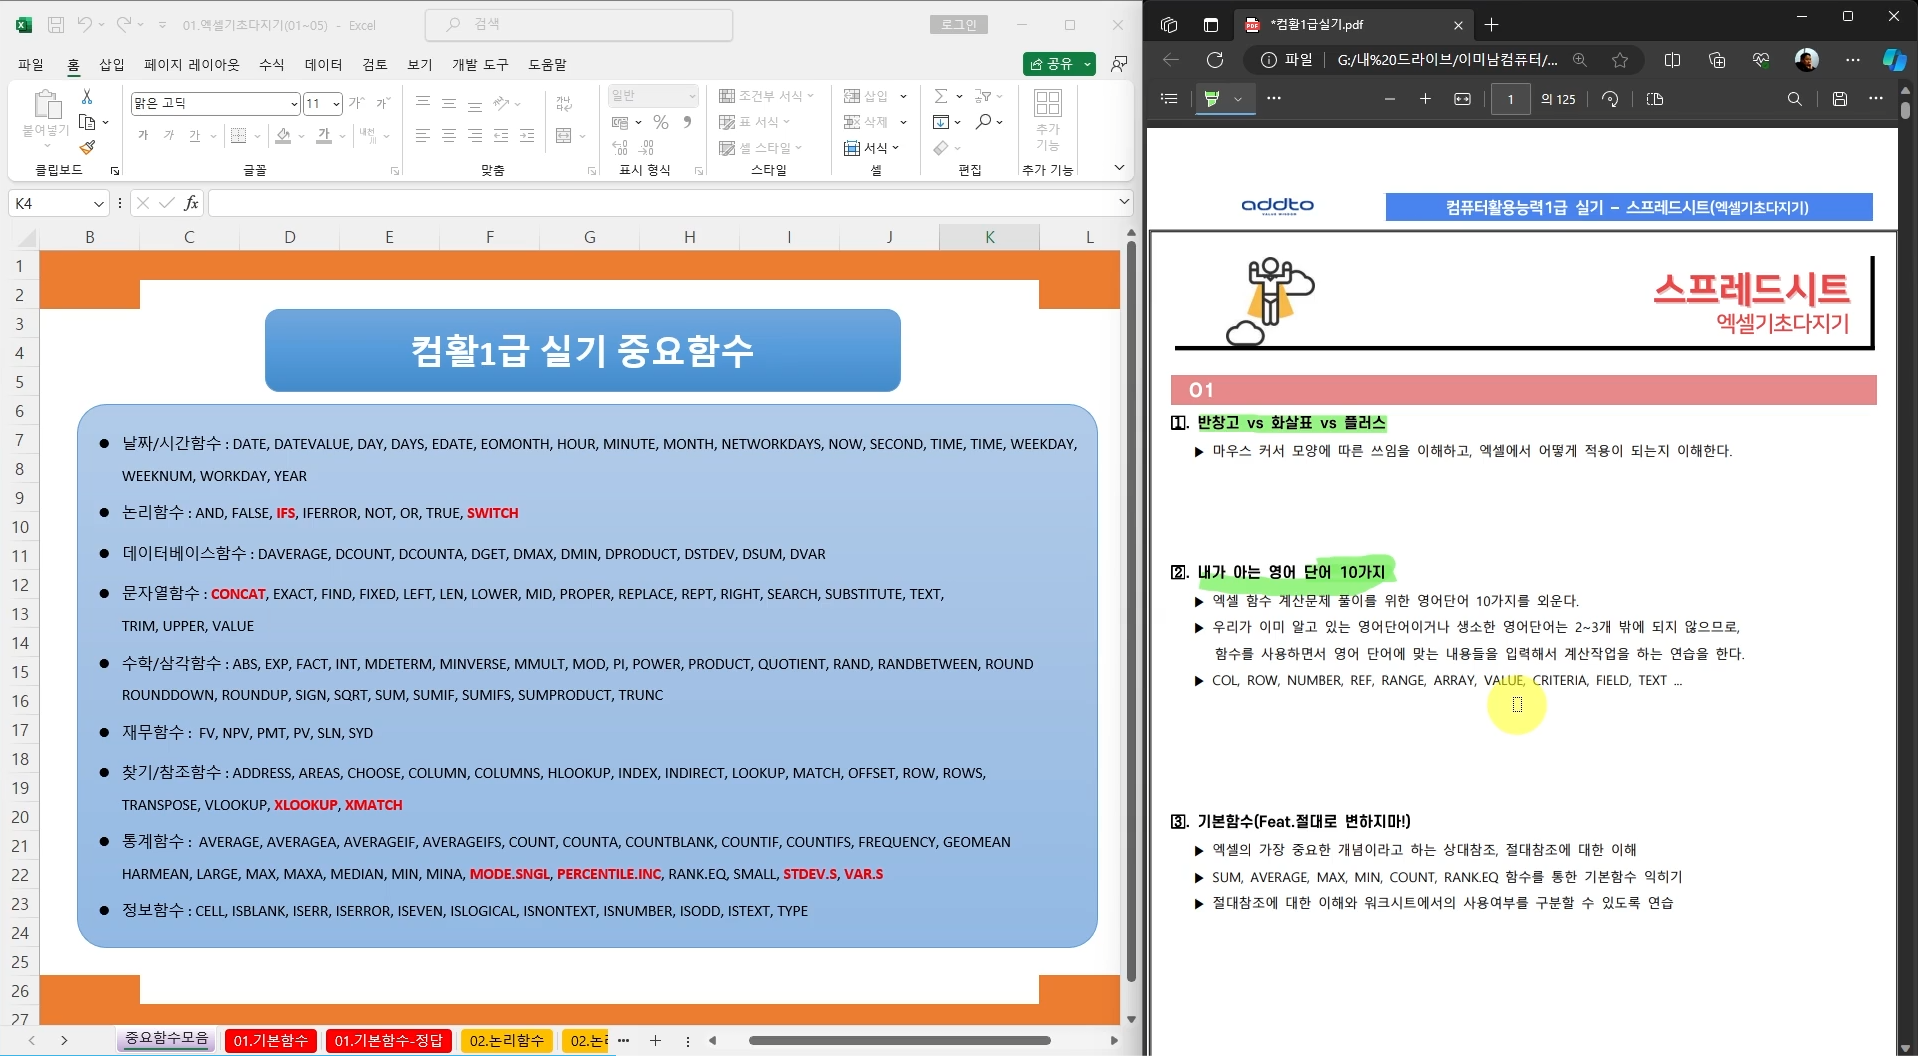Click the AutoSum sigma icon
This screenshot has width=1918, height=1056.
click(940, 96)
